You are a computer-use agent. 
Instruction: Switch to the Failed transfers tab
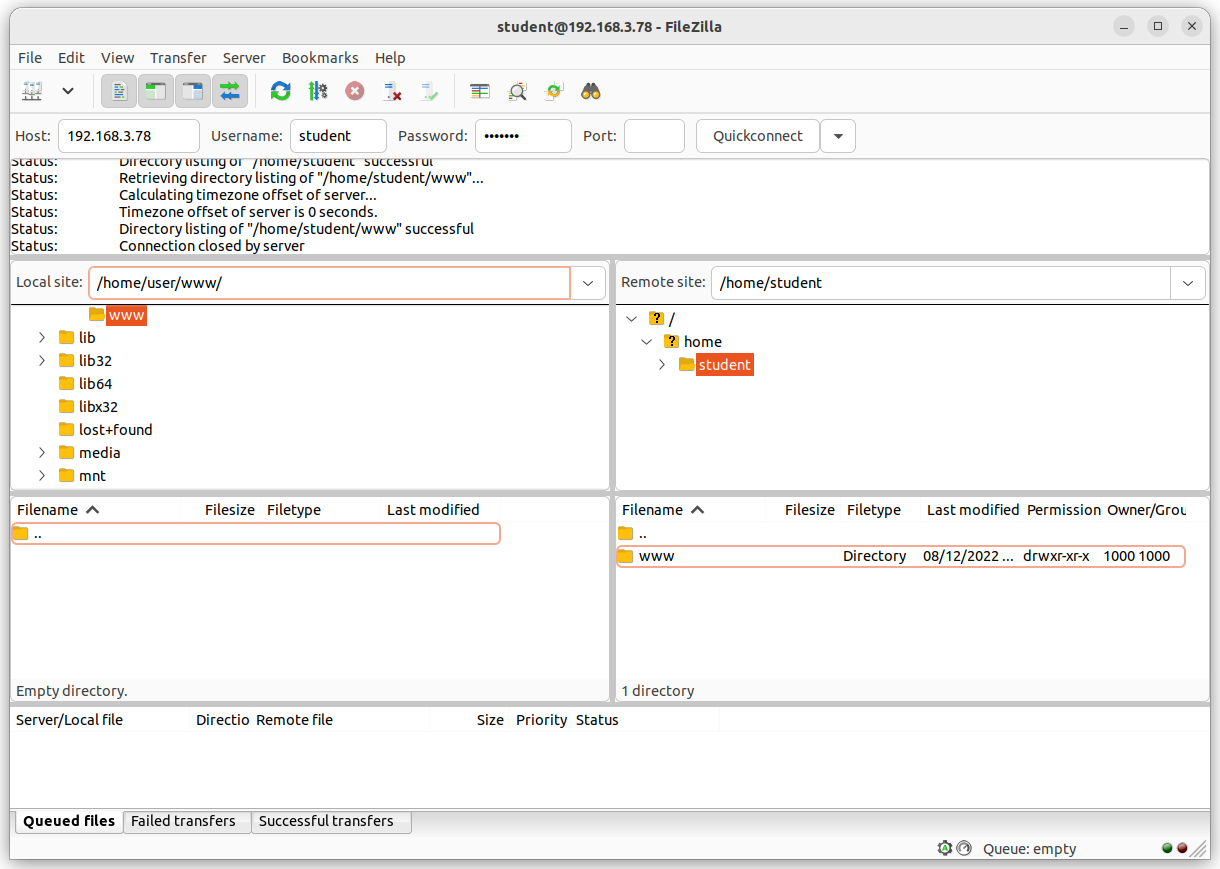(x=186, y=820)
